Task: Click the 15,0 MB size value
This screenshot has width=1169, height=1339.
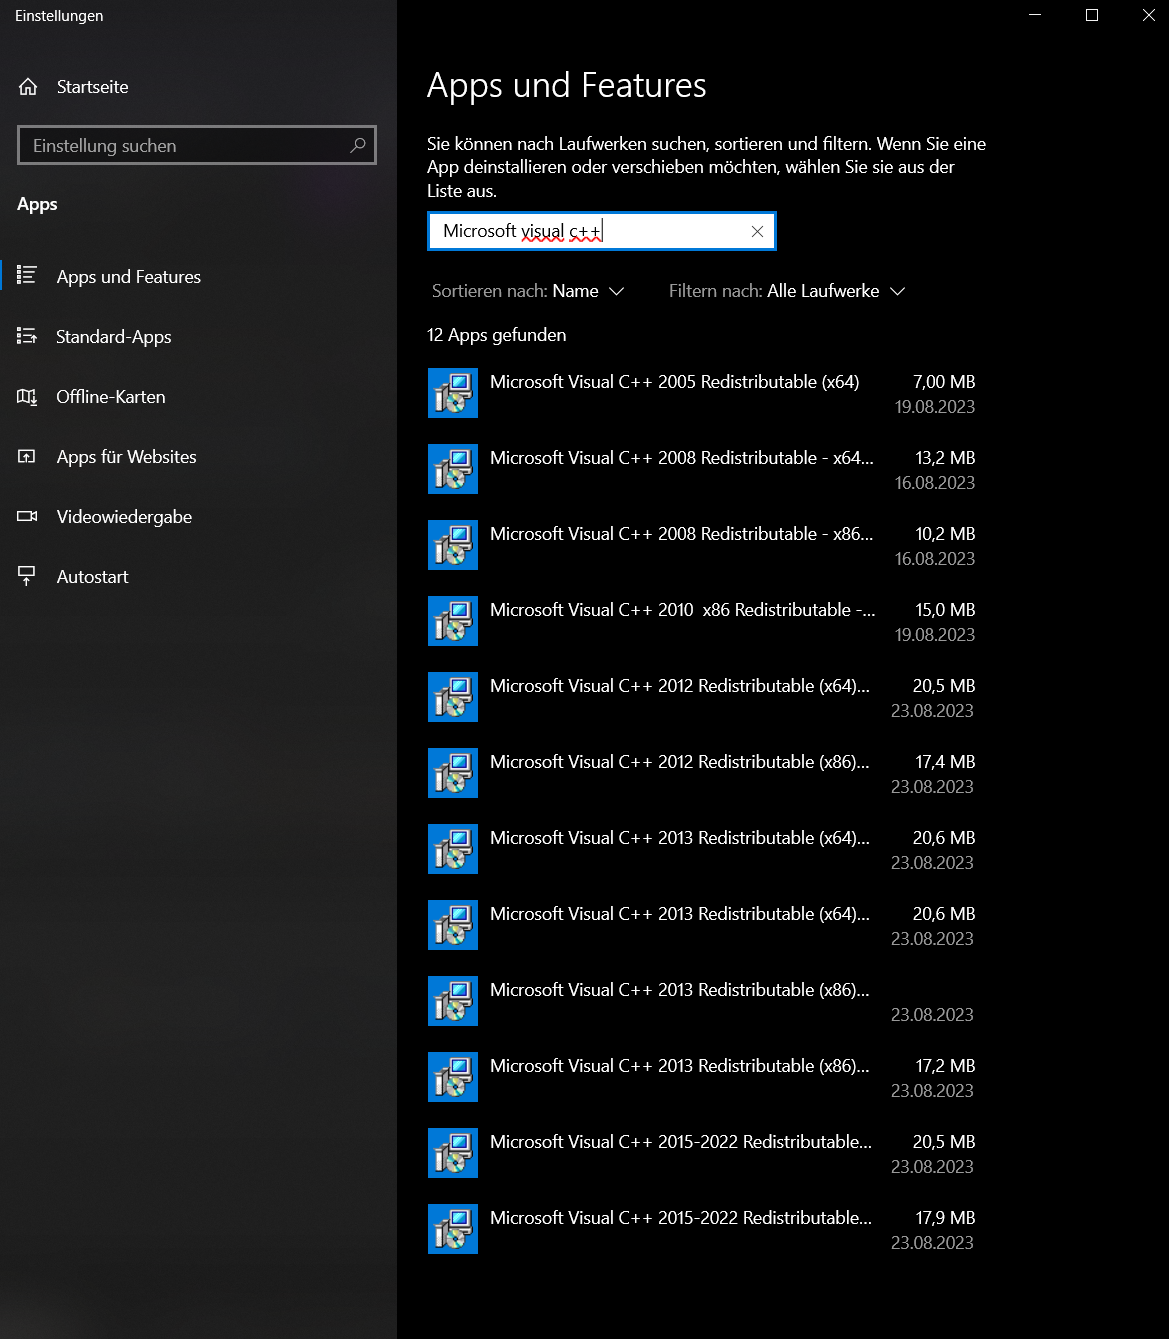Action: click(945, 610)
